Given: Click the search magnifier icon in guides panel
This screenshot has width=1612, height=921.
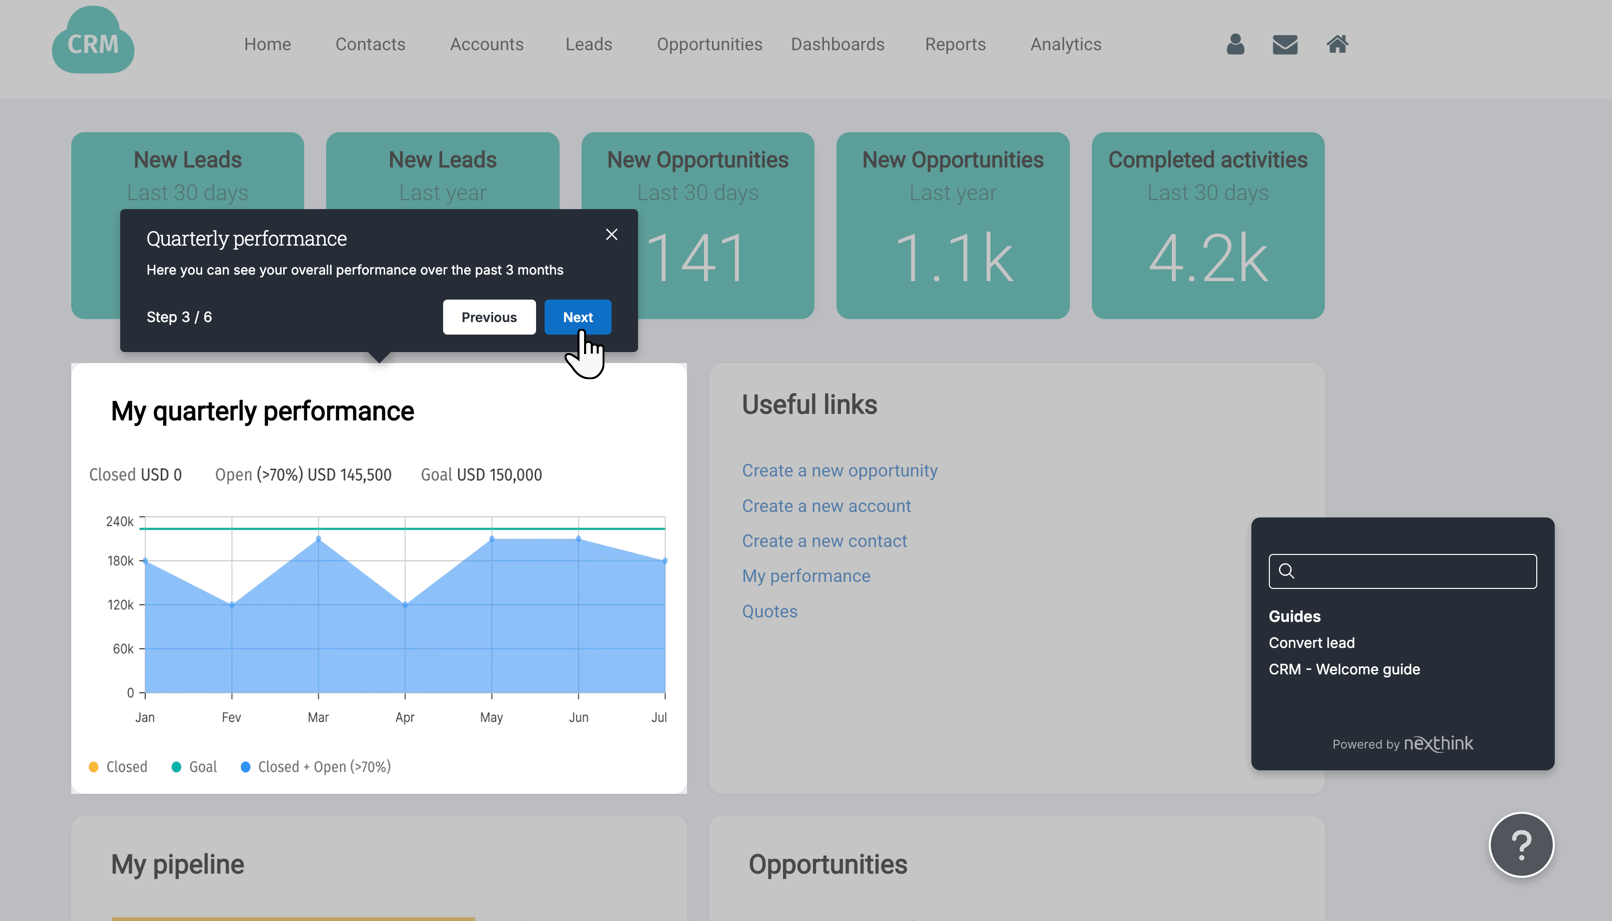Looking at the screenshot, I should coord(1287,571).
